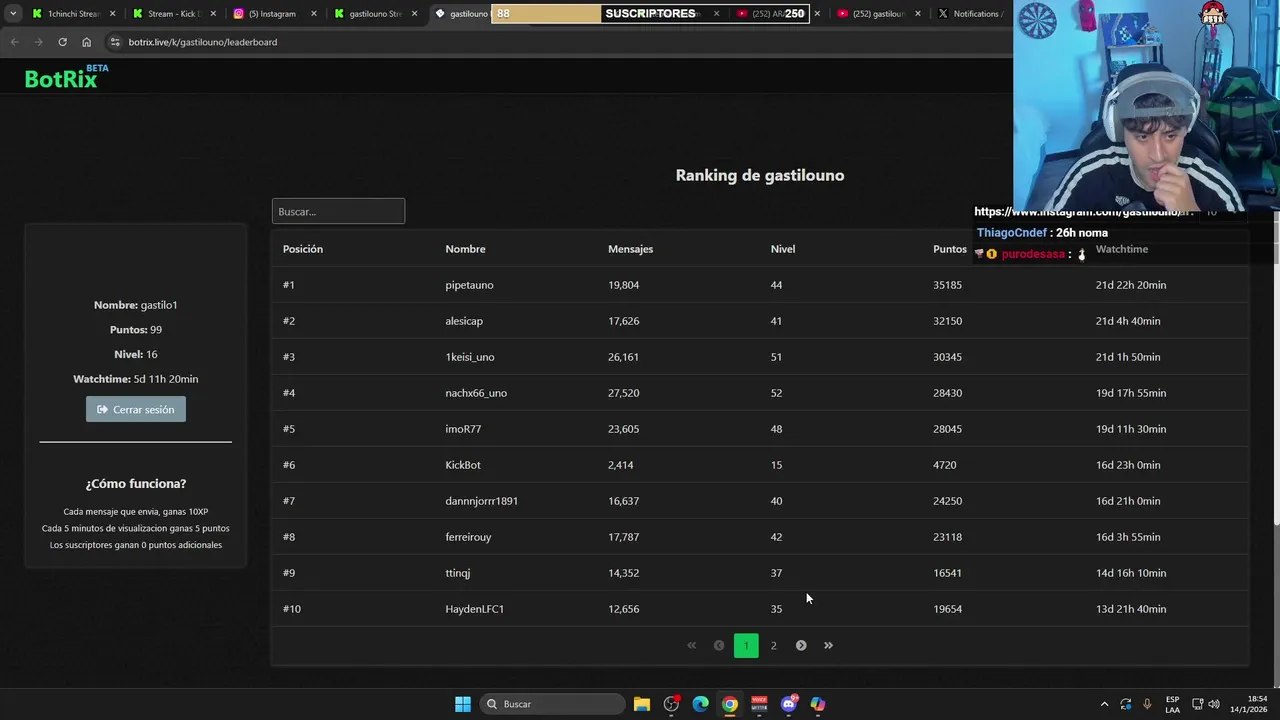Open Discord from the taskbar
This screenshot has height=720, width=1280.
[x=789, y=704]
